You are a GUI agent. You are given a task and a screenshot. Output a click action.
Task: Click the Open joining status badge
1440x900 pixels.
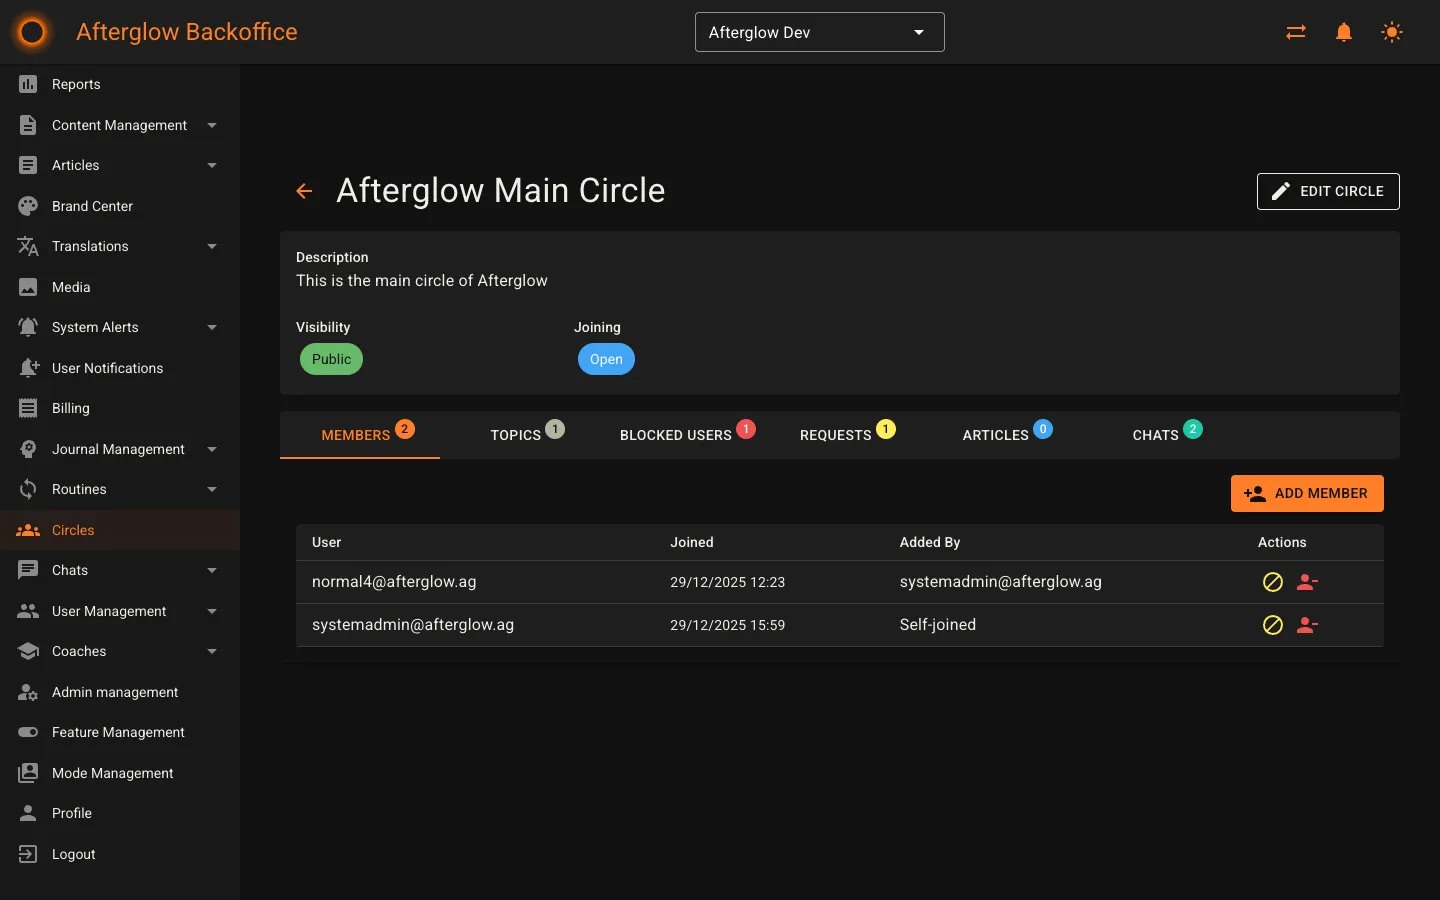coord(606,359)
